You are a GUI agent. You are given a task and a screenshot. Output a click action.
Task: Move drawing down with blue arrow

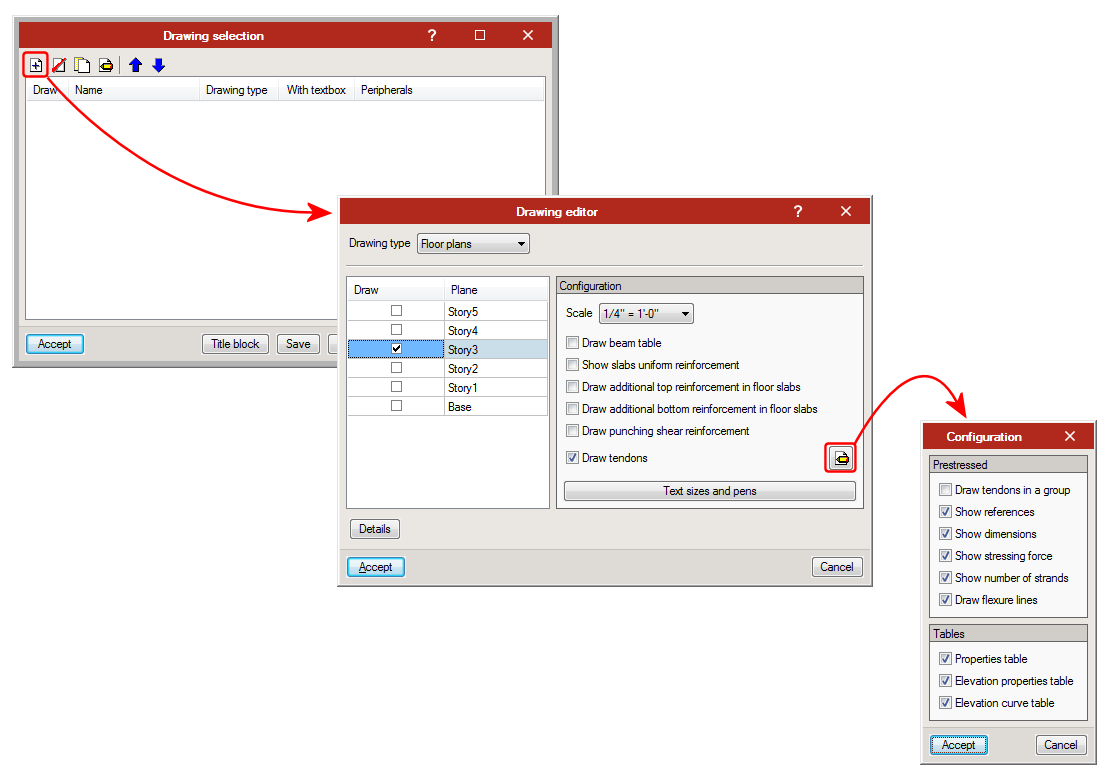(158, 65)
